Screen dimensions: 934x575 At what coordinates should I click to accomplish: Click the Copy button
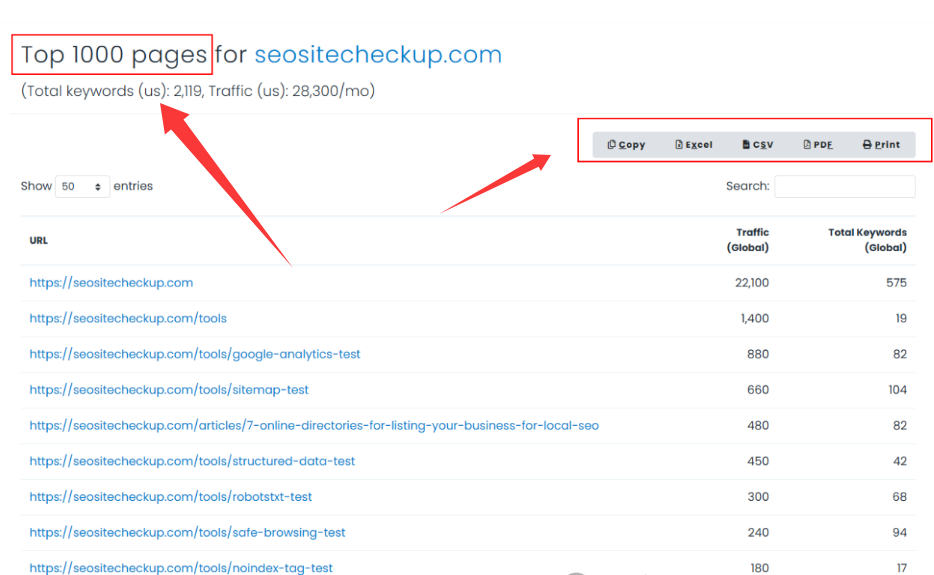tap(627, 145)
